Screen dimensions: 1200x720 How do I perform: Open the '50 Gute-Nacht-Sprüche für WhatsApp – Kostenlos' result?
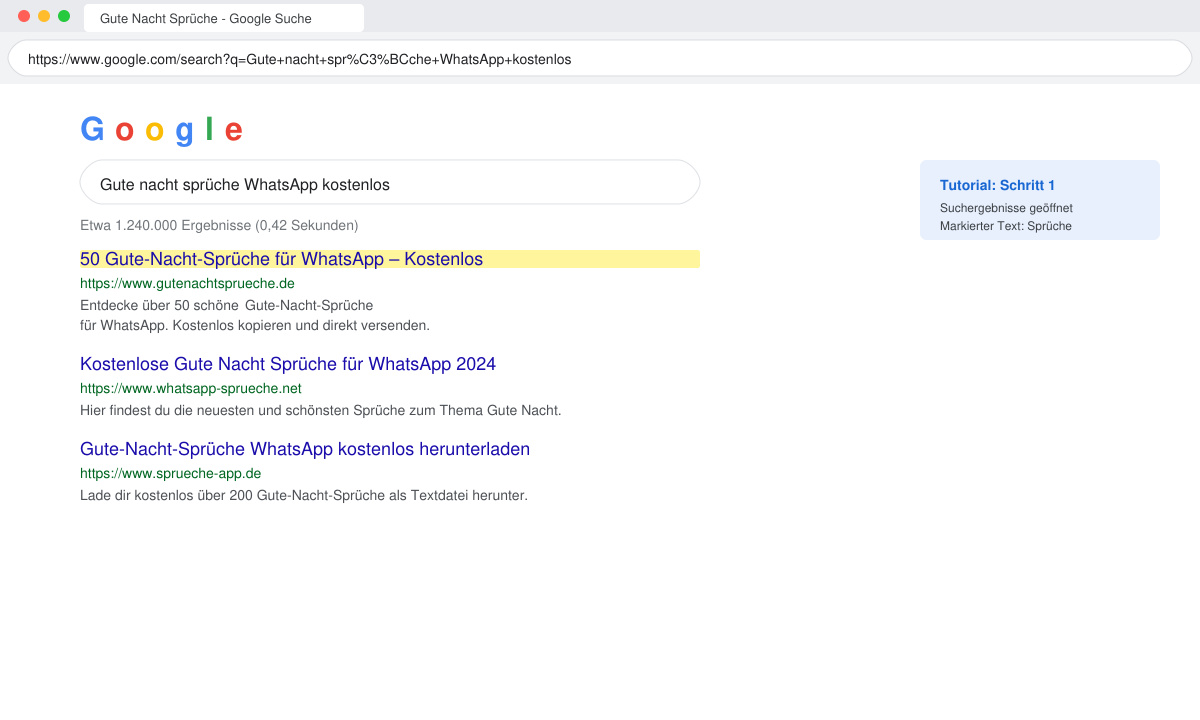pos(281,259)
